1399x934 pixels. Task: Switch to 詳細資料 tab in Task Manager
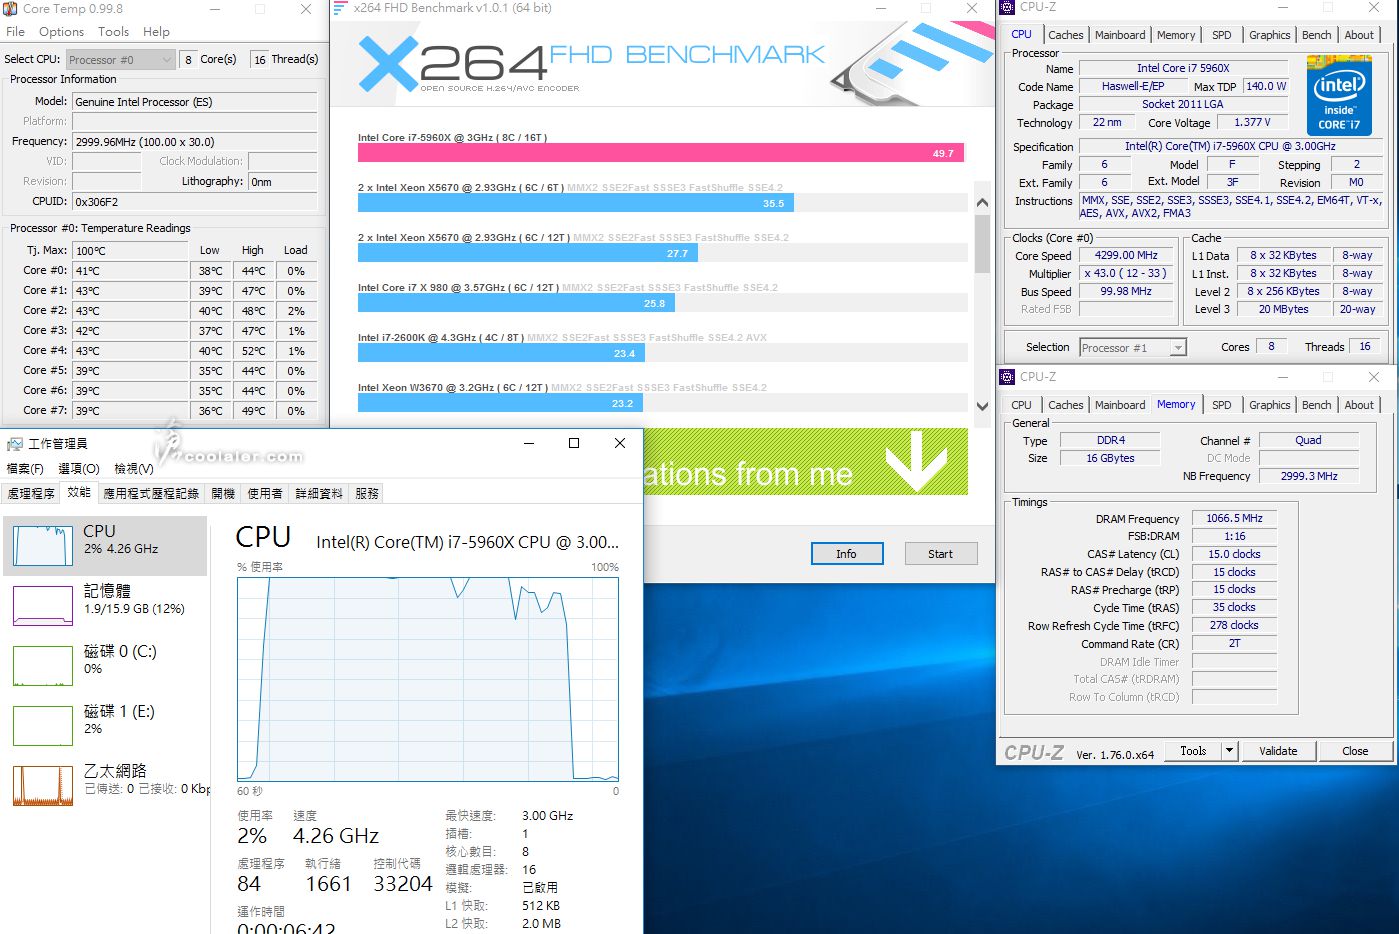click(319, 493)
